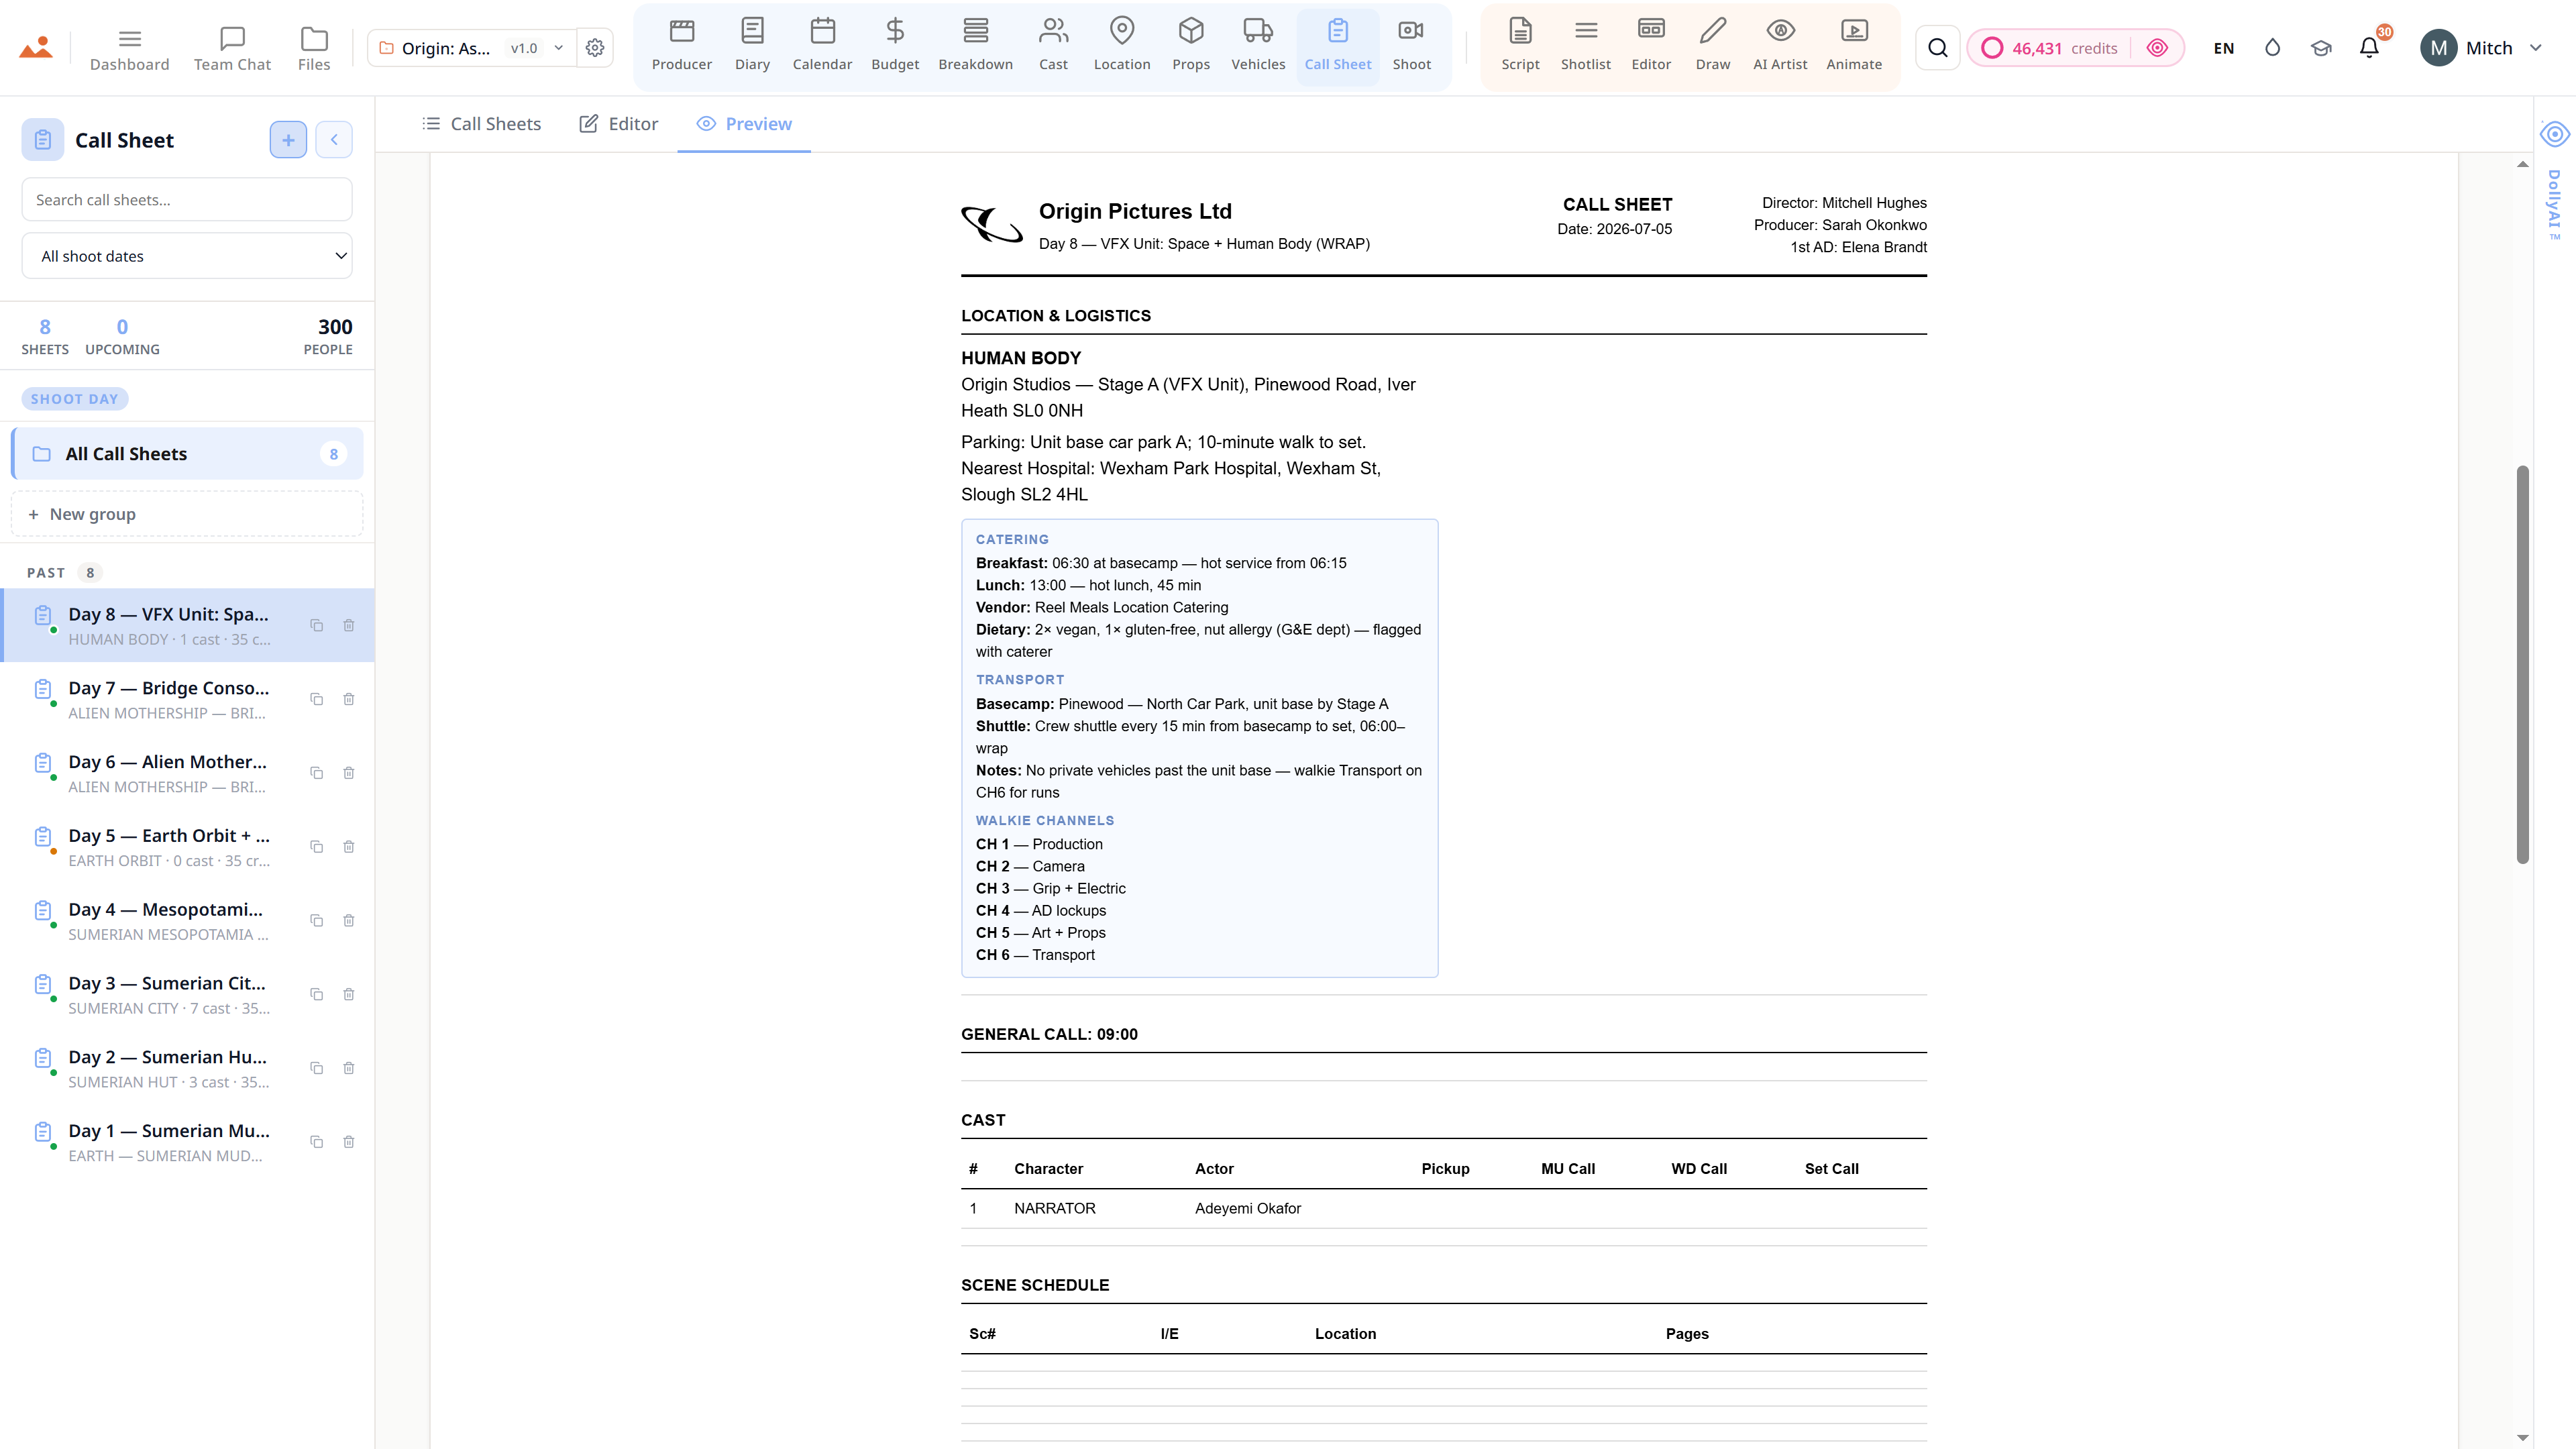Click the GENERAL CALL: 09:00 heading

[1049, 1034]
